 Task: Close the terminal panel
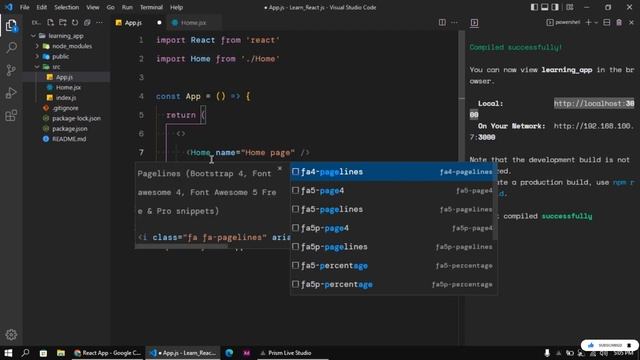(x=631, y=22)
